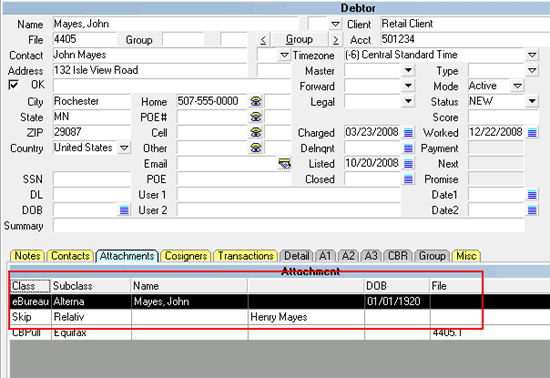Viewport: 550px width, 378px height.
Task: Click the POE# phone dial icon
Action: pyautogui.click(x=256, y=117)
